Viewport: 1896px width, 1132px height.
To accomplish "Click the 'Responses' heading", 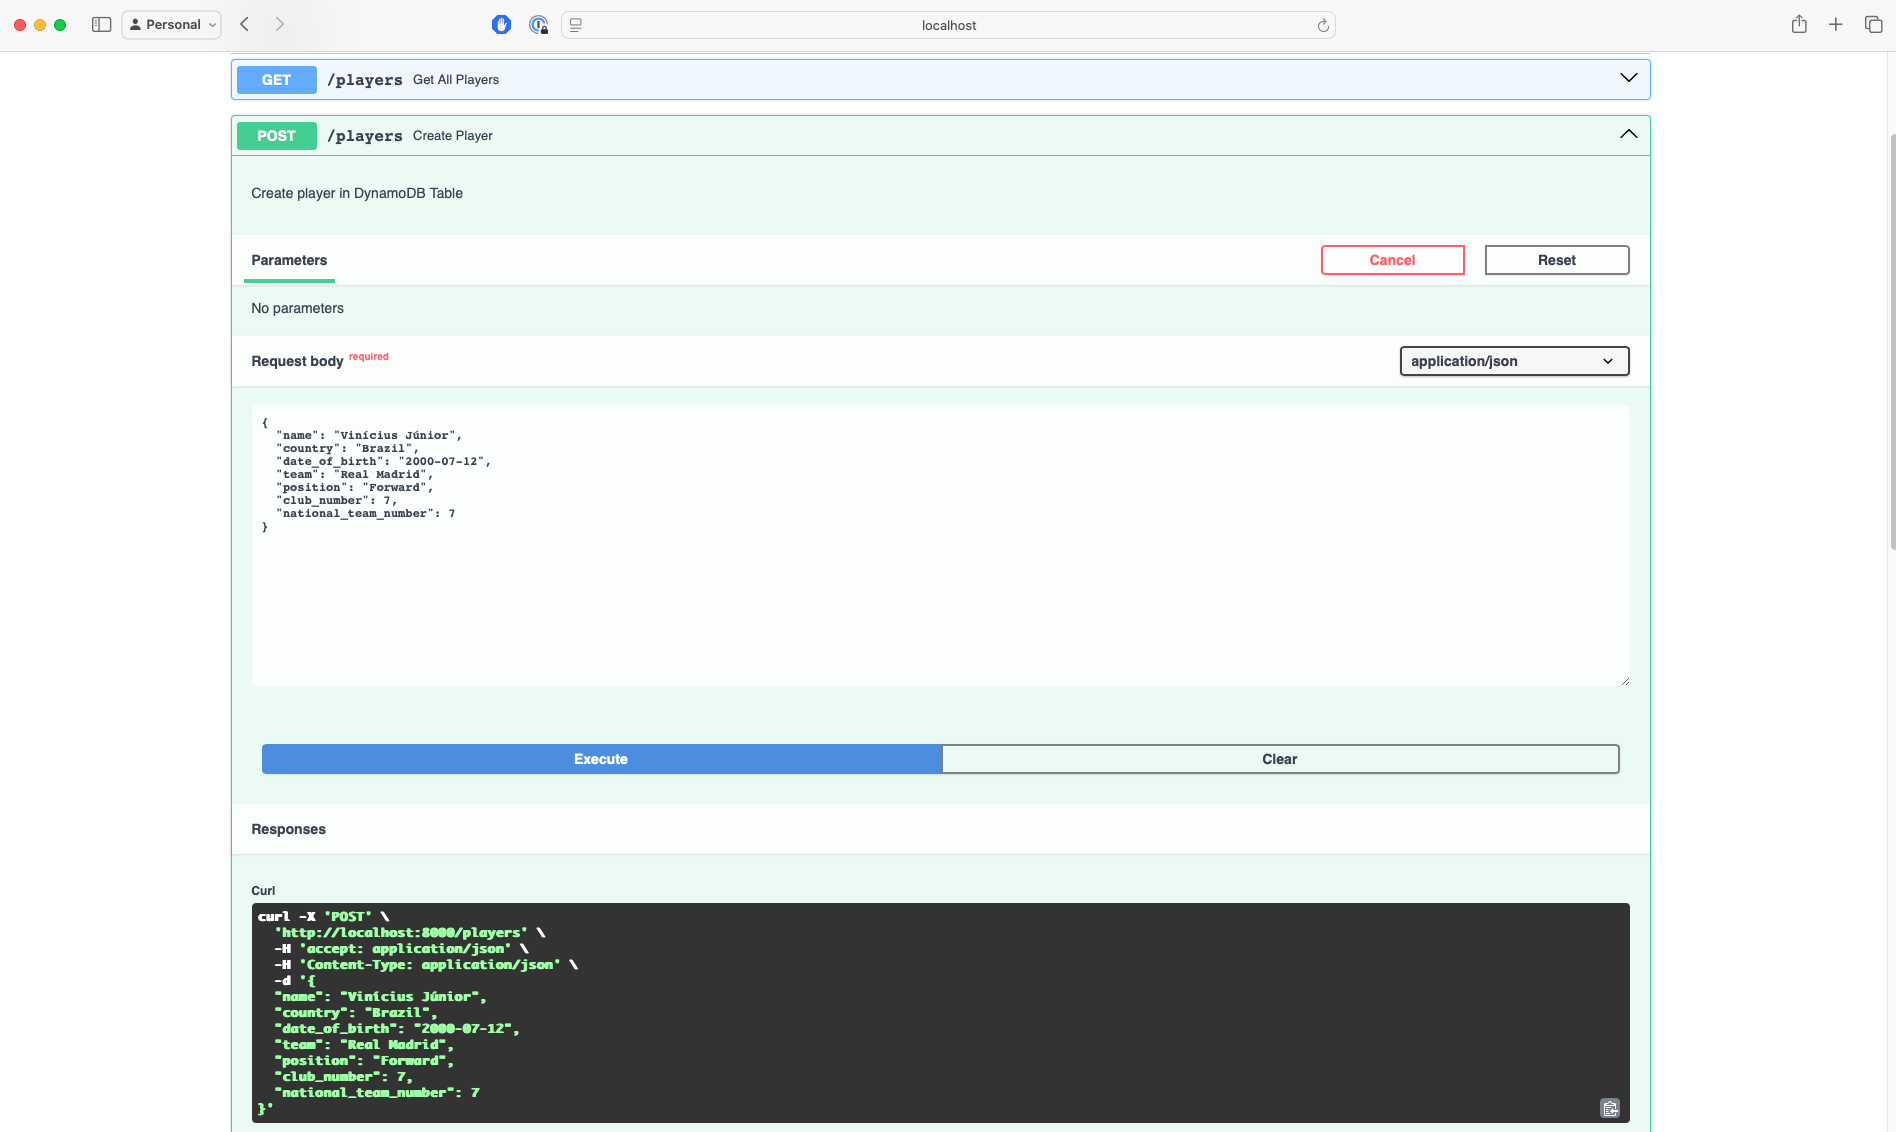I will (288, 829).
